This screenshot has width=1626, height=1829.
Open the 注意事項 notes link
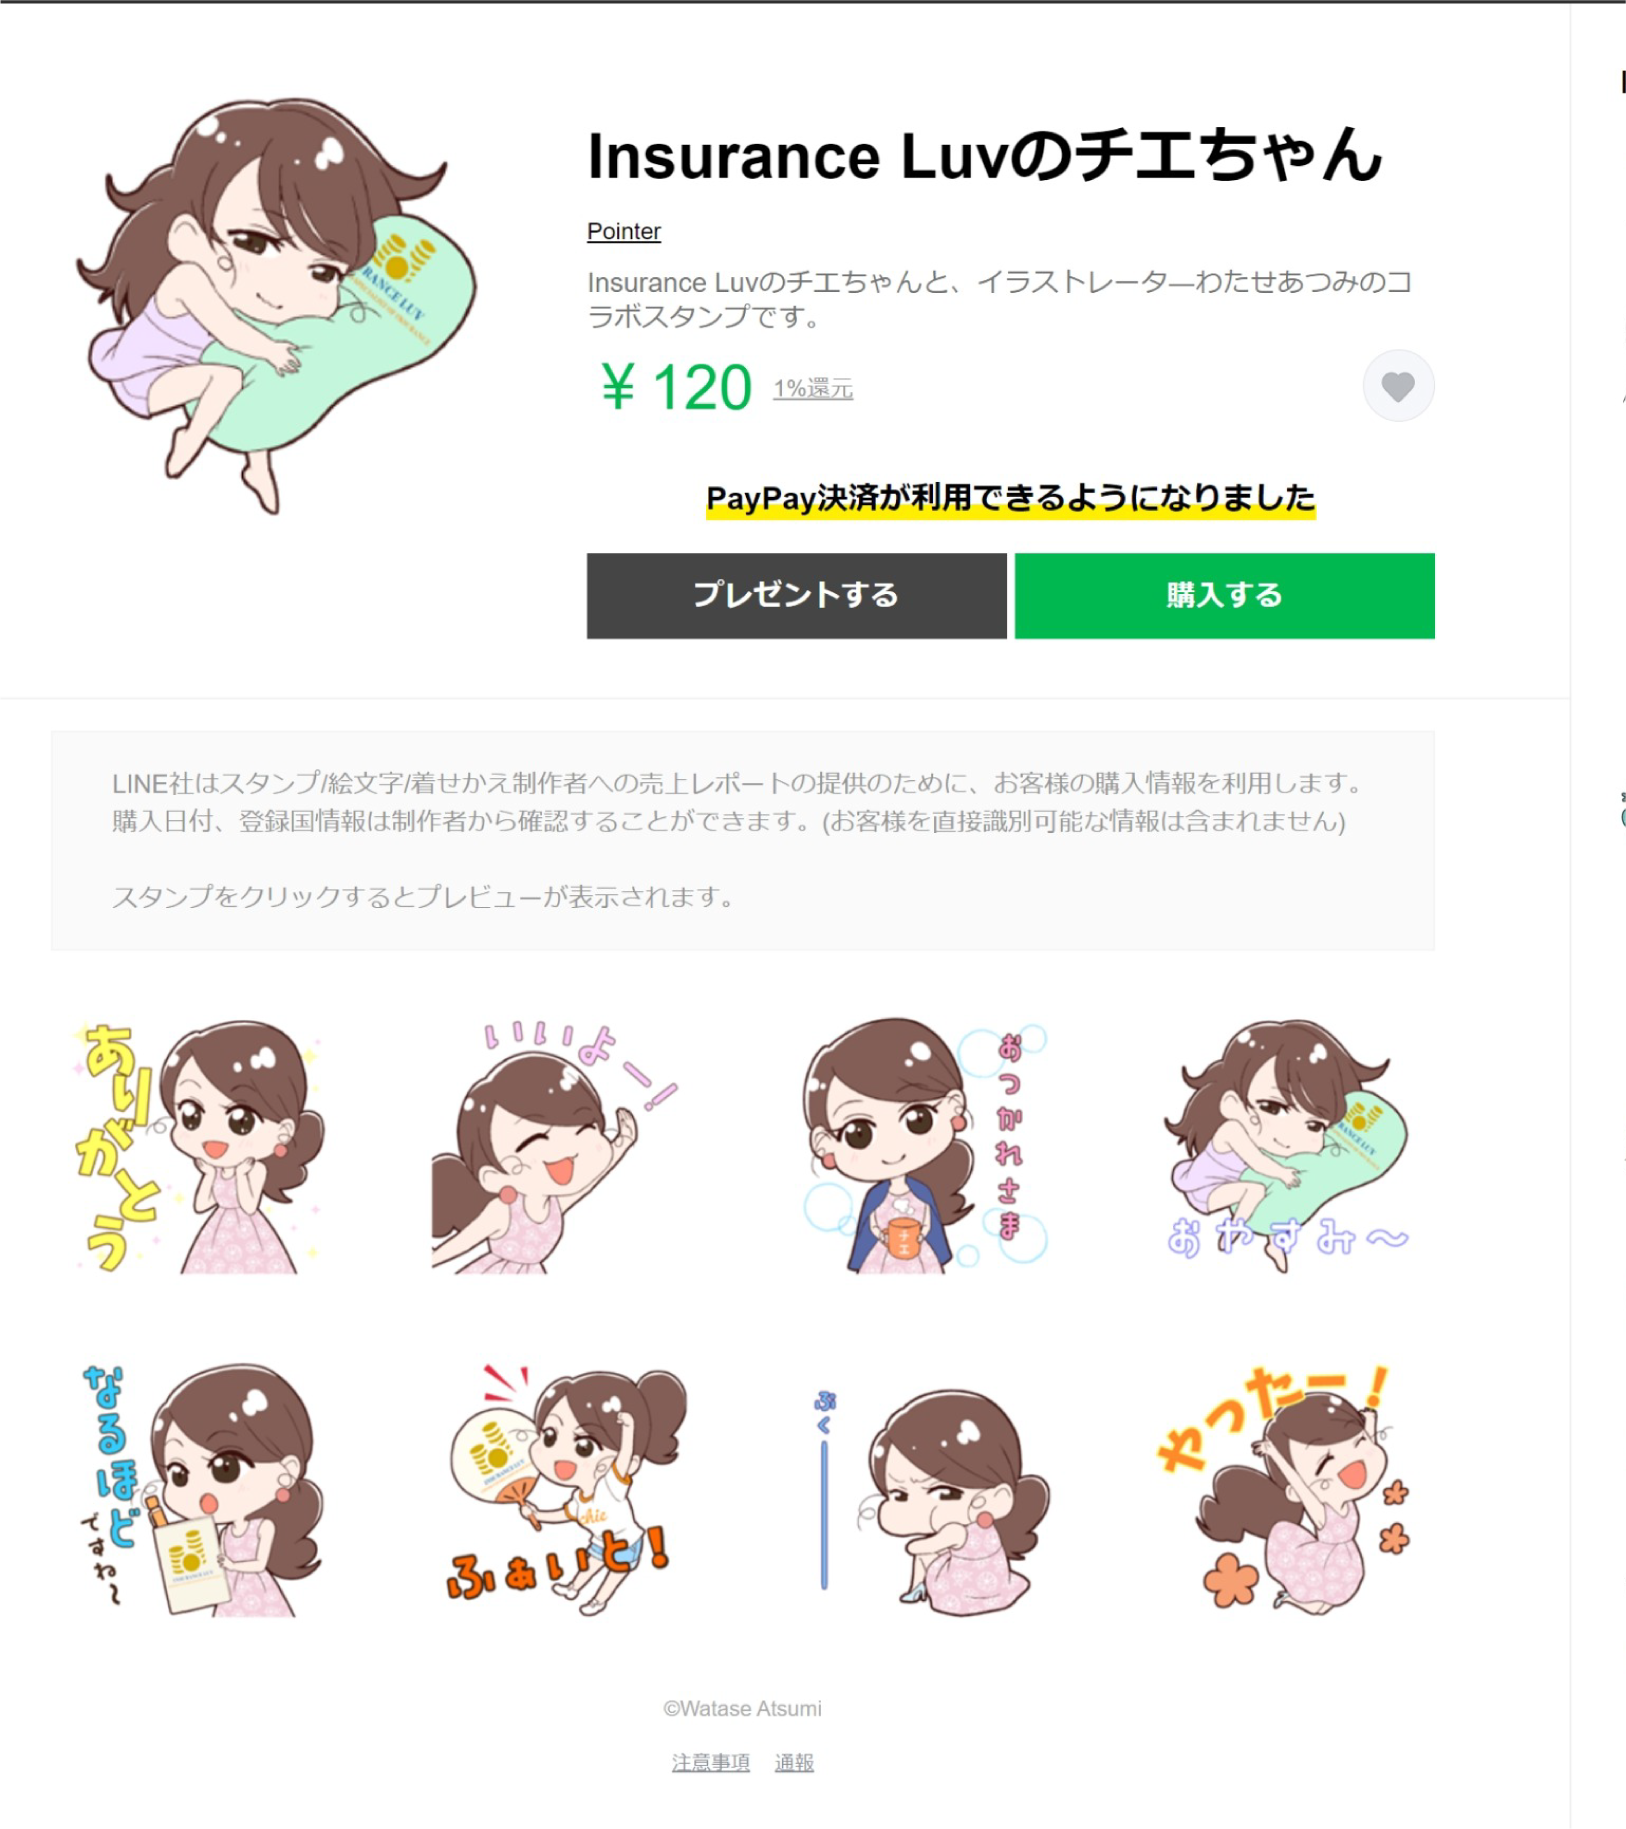(710, 1763)
